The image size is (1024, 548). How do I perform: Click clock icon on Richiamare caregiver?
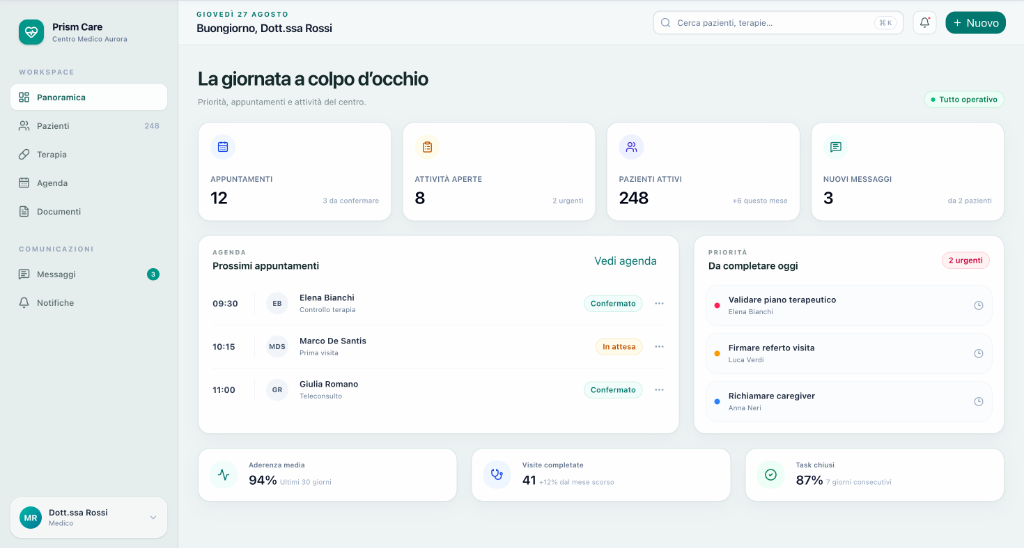point(978,402)
